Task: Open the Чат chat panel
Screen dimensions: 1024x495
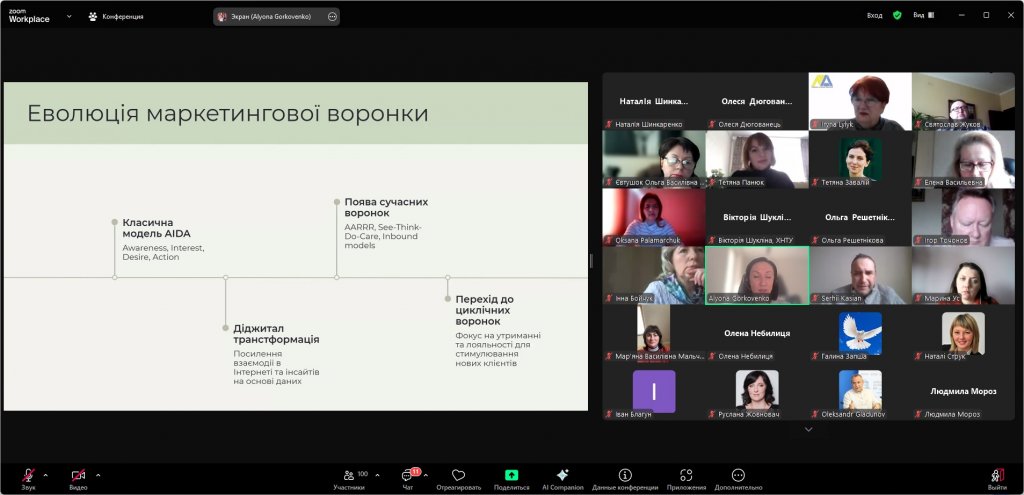Action: click(x=408, y=476)
